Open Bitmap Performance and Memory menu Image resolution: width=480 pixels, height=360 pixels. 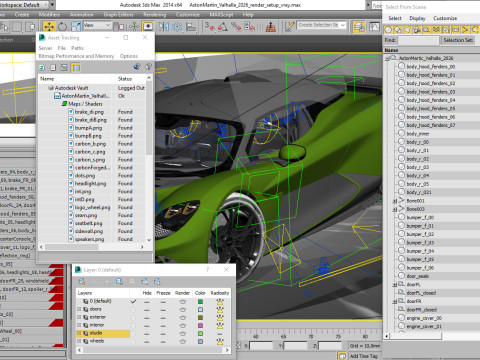[76, 56]
